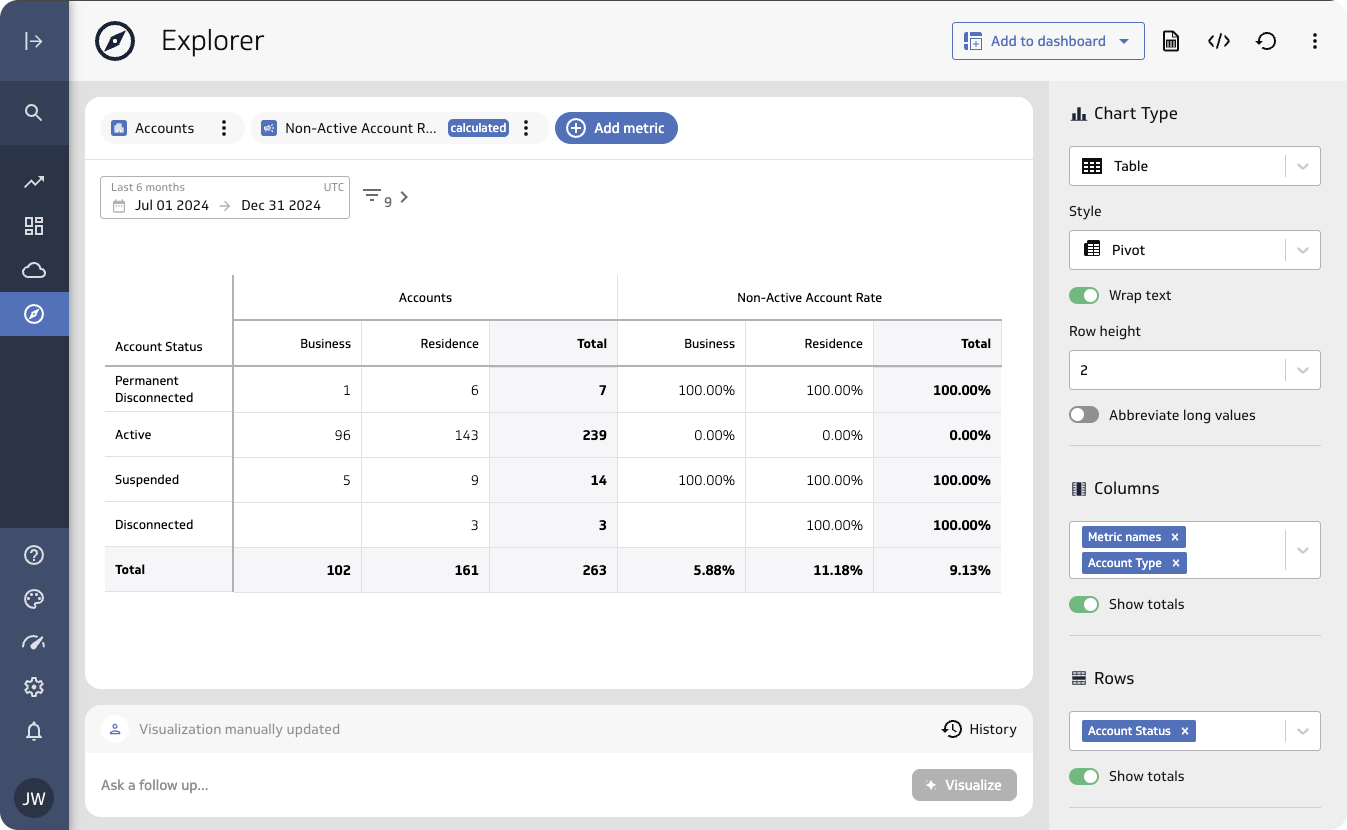1347x830 pixels.
Task: Click the 9.13% total rate cell
Action: (937, 570)
